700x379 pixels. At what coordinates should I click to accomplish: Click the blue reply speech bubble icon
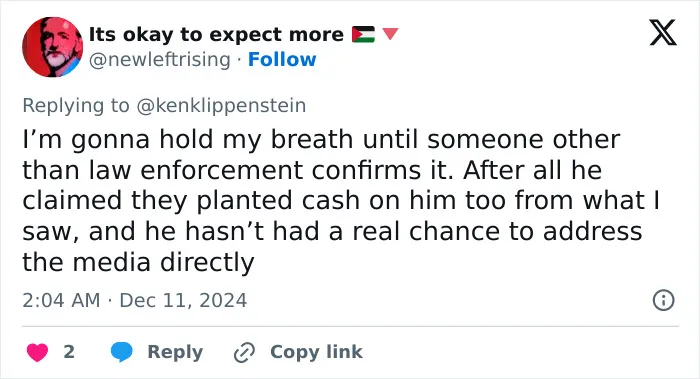tap(121, 352)
